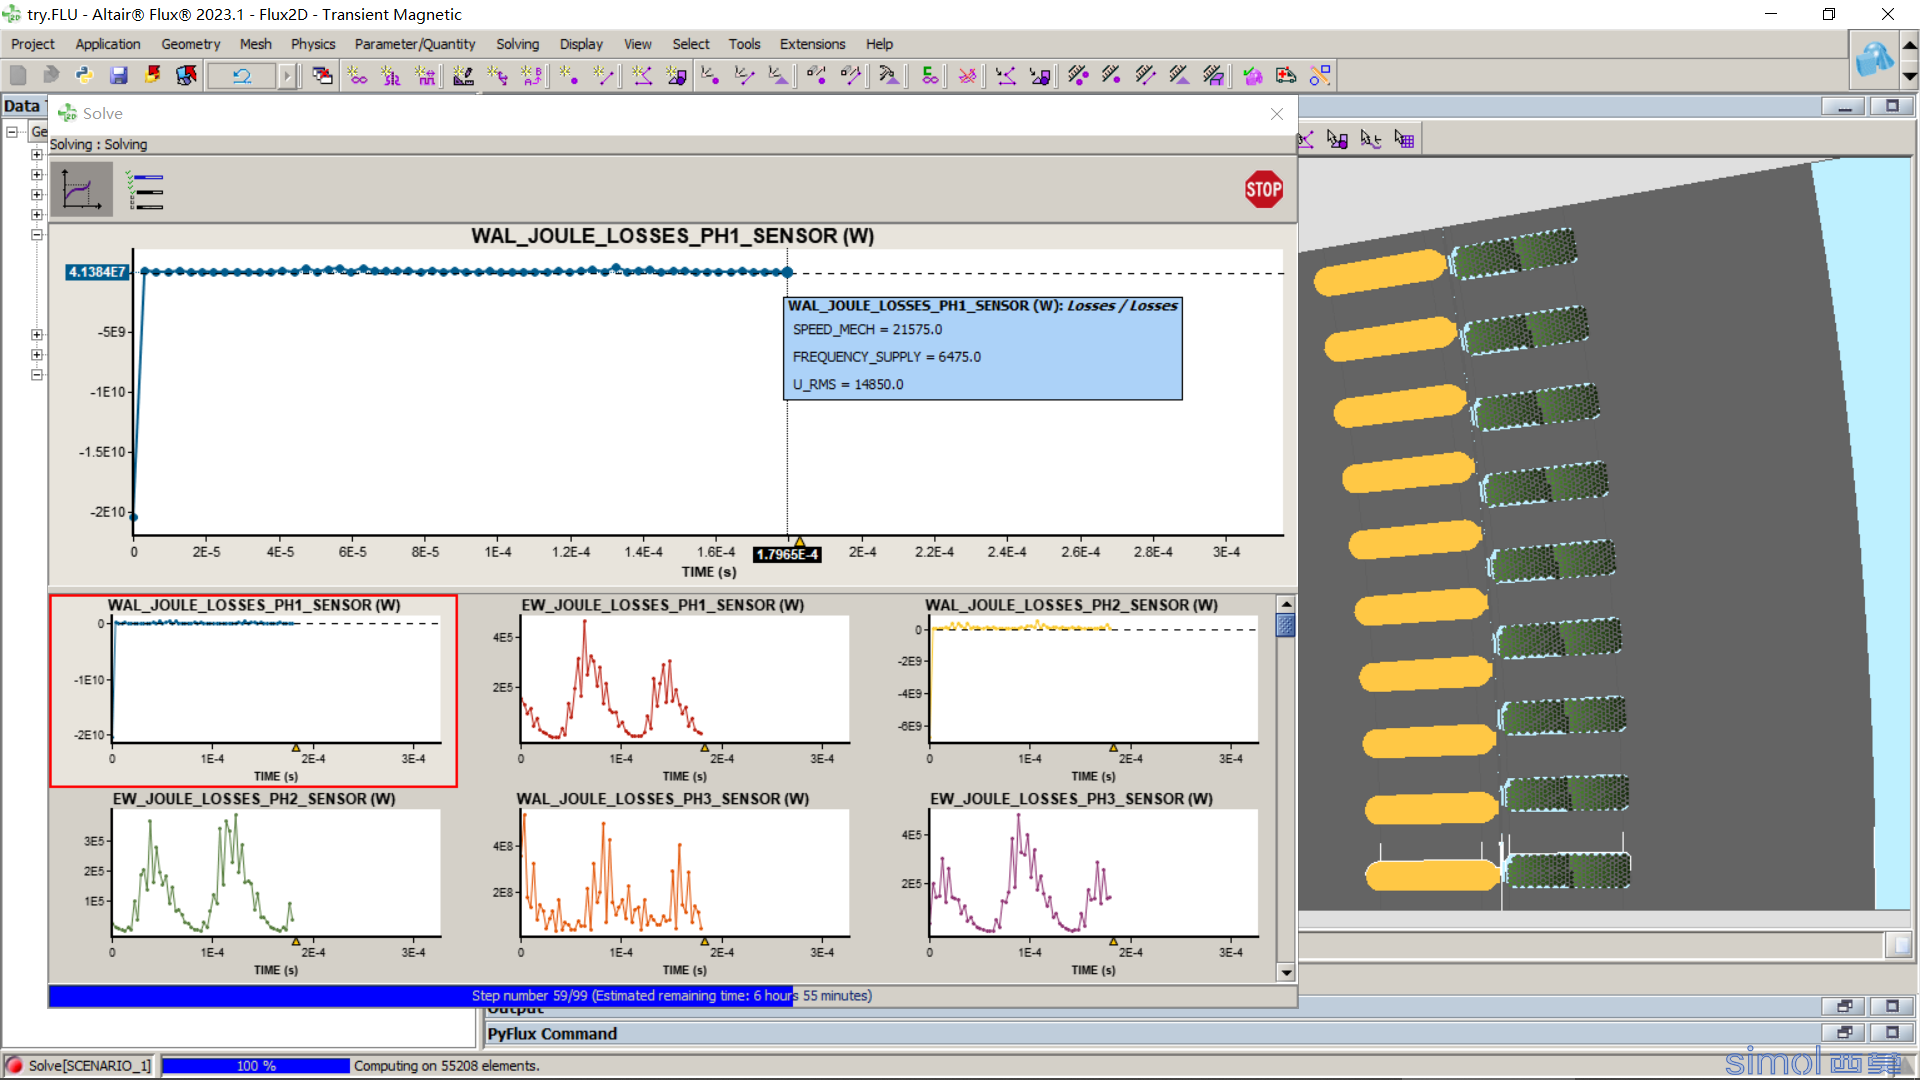Open the Physics menu
The width and height of the screenshot is (1920, 1080).
(x=313, y=44)
